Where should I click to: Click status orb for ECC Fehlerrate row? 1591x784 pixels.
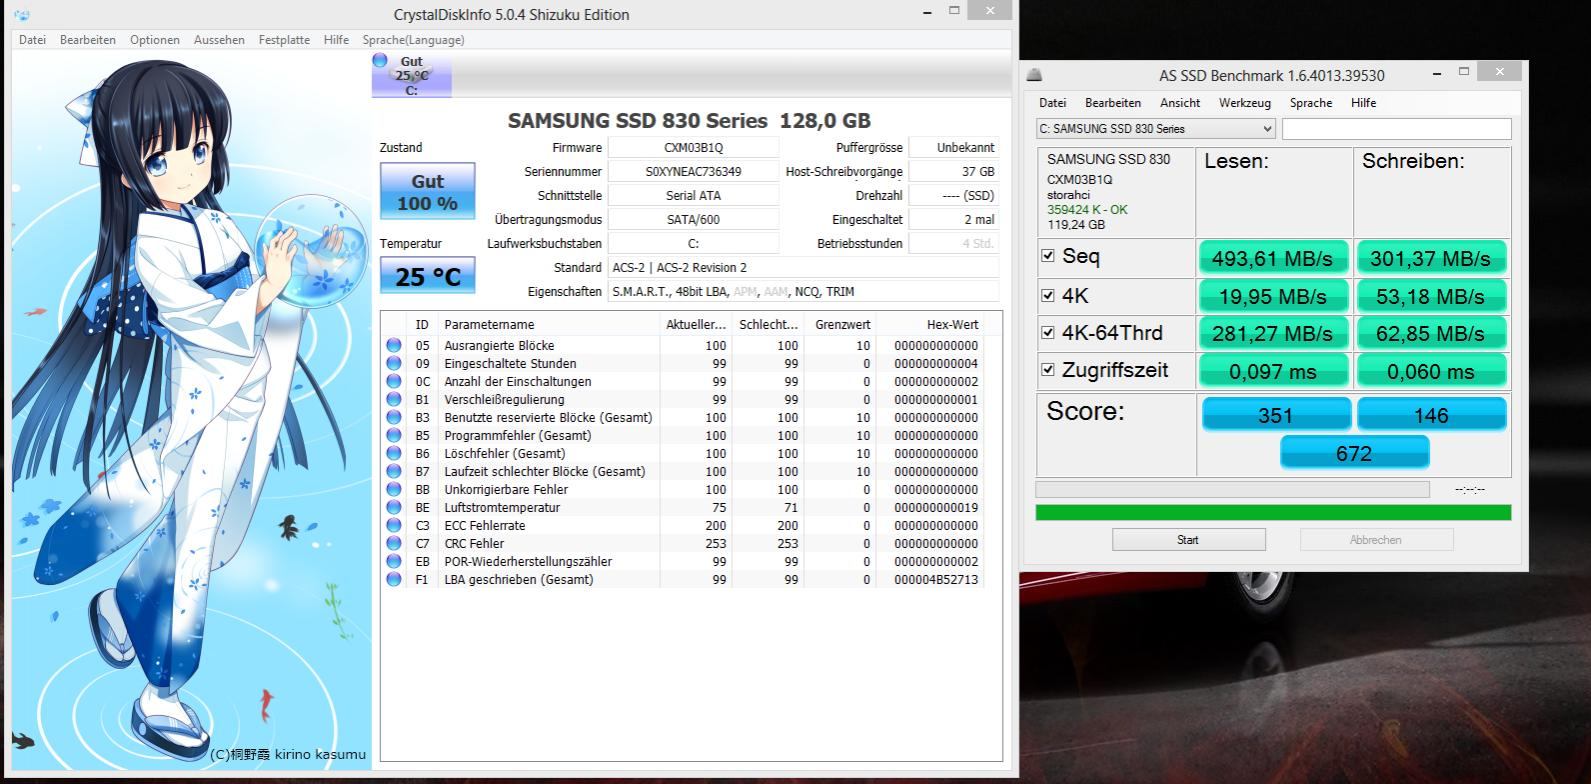coord(394,525)
